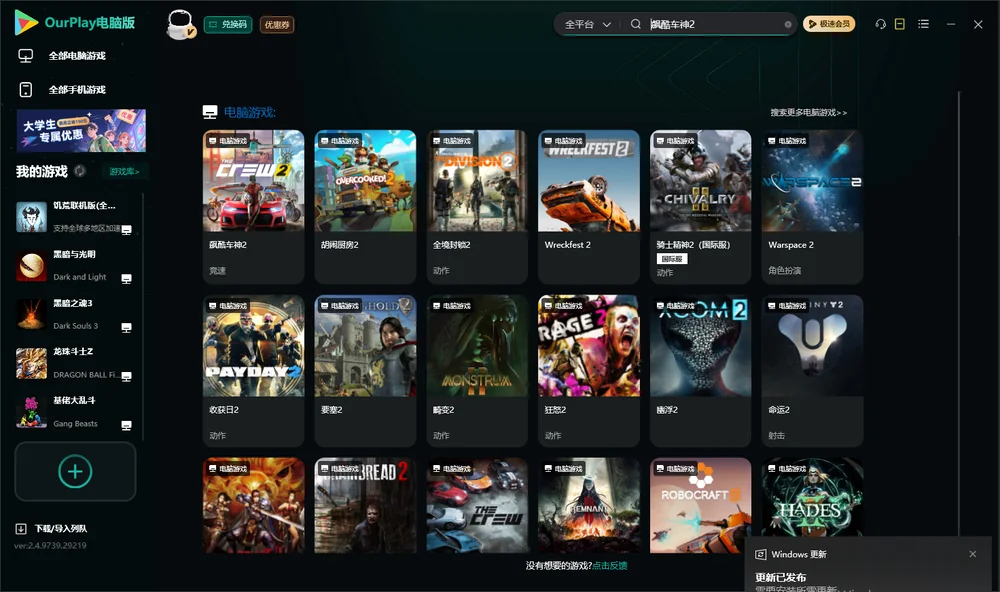This screenshot has height=592, width=1000.
Task: Open 畸变2 Monstrum II card
Action: 477,371
